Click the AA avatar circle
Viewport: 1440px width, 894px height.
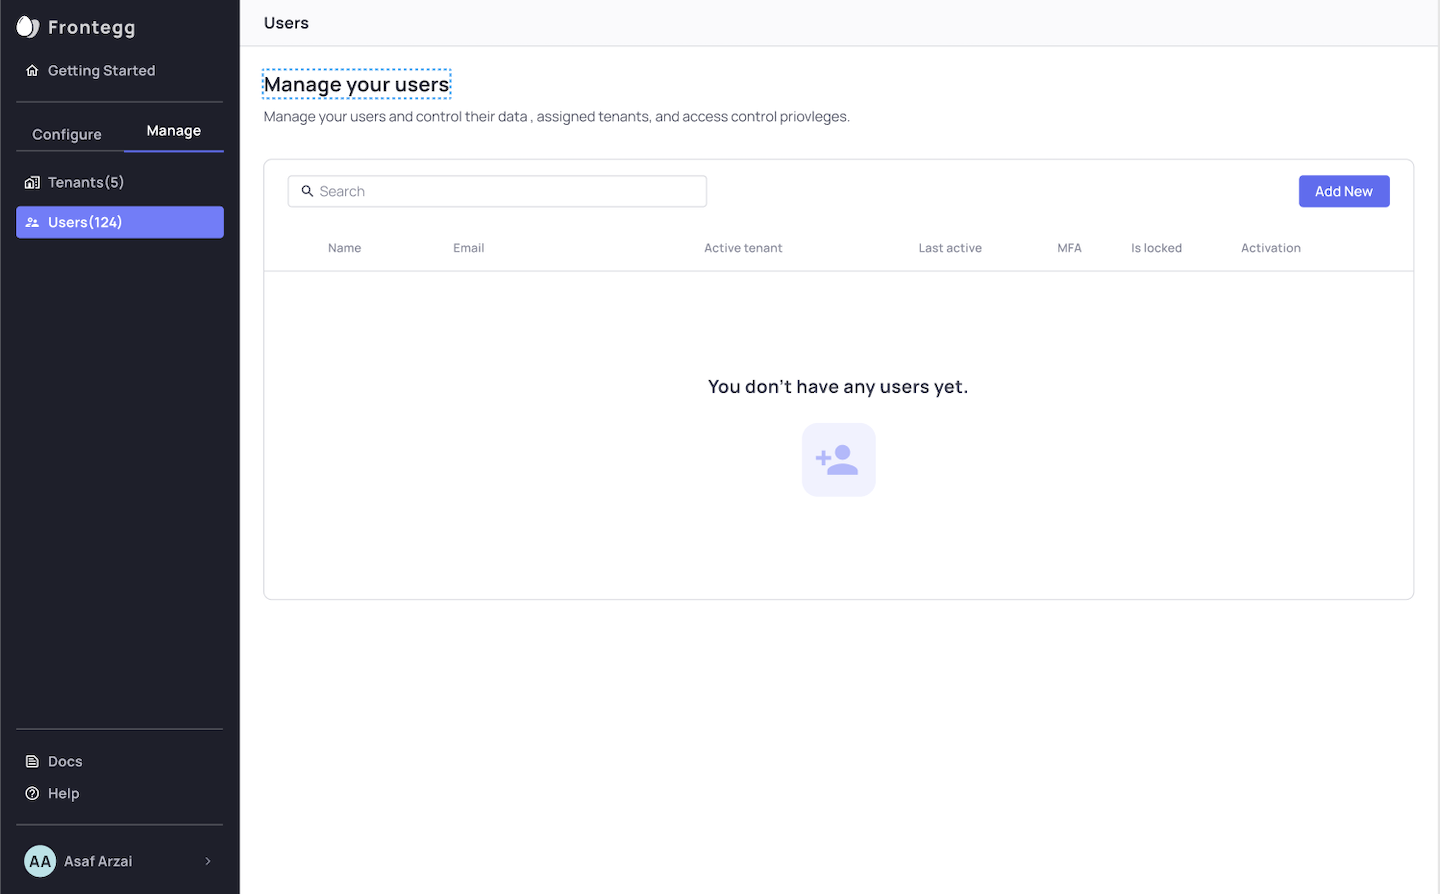(40, 861)
